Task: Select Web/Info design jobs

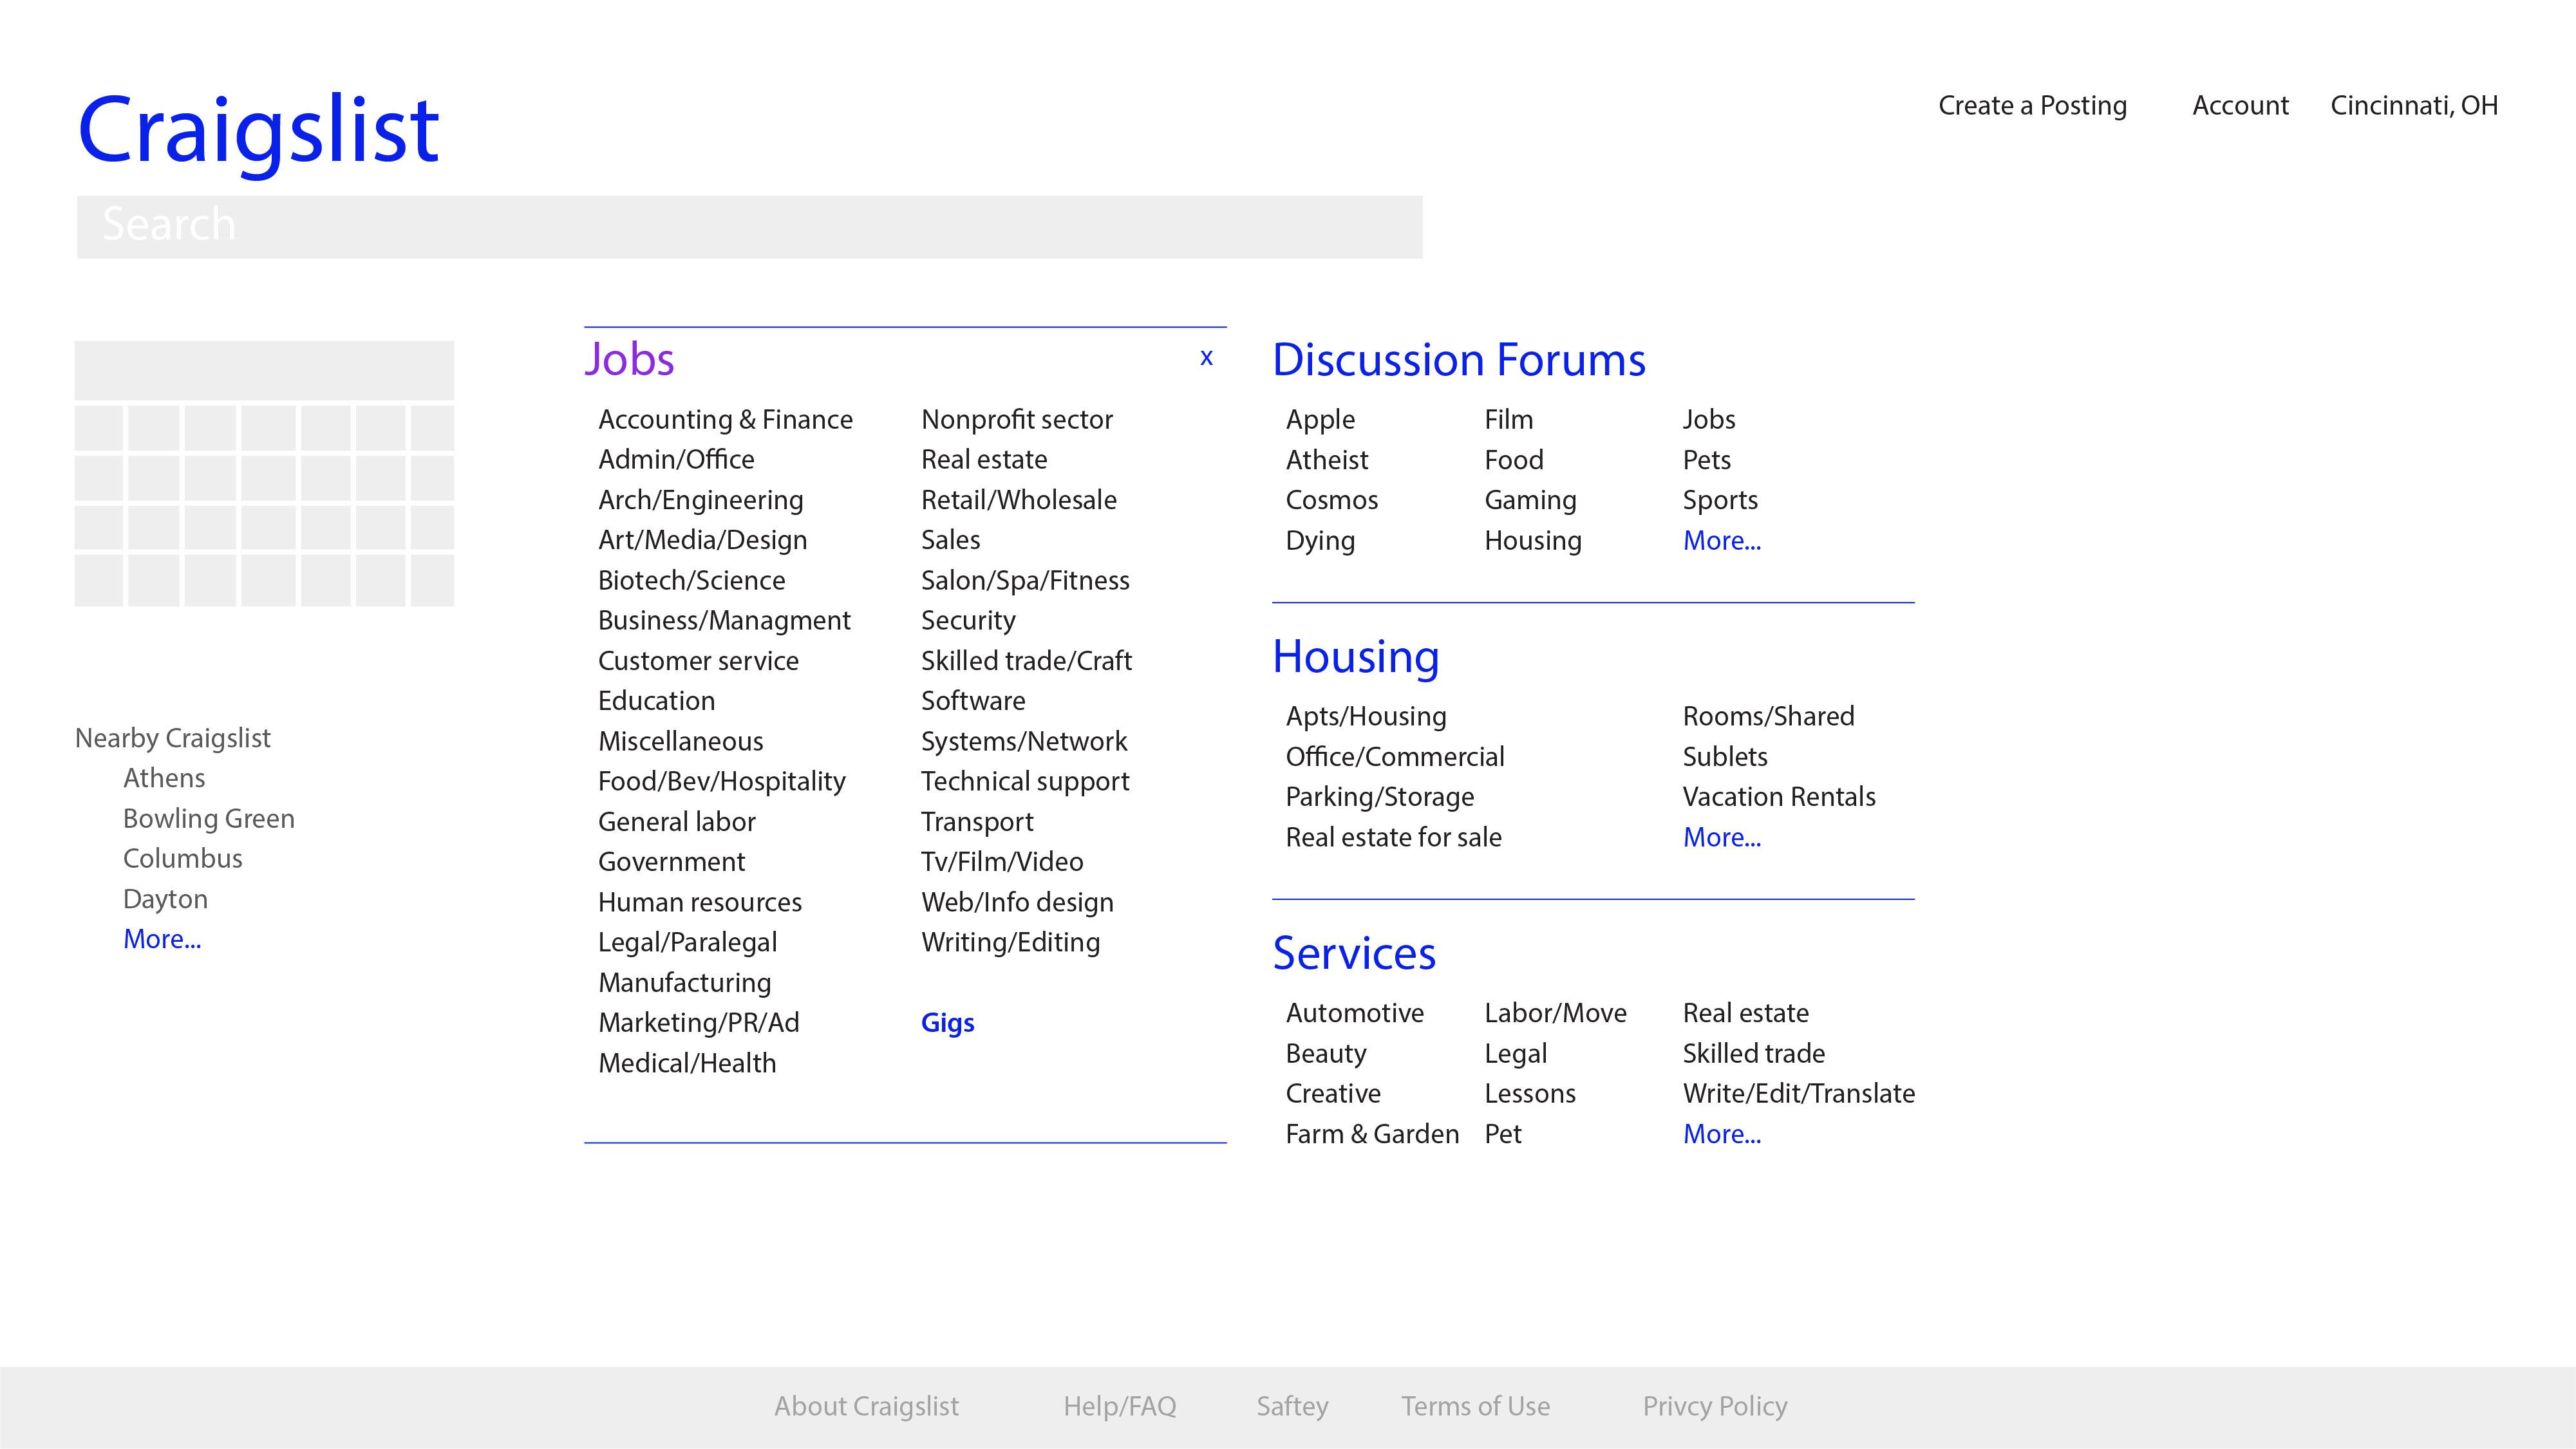Action: [1017, 902]
